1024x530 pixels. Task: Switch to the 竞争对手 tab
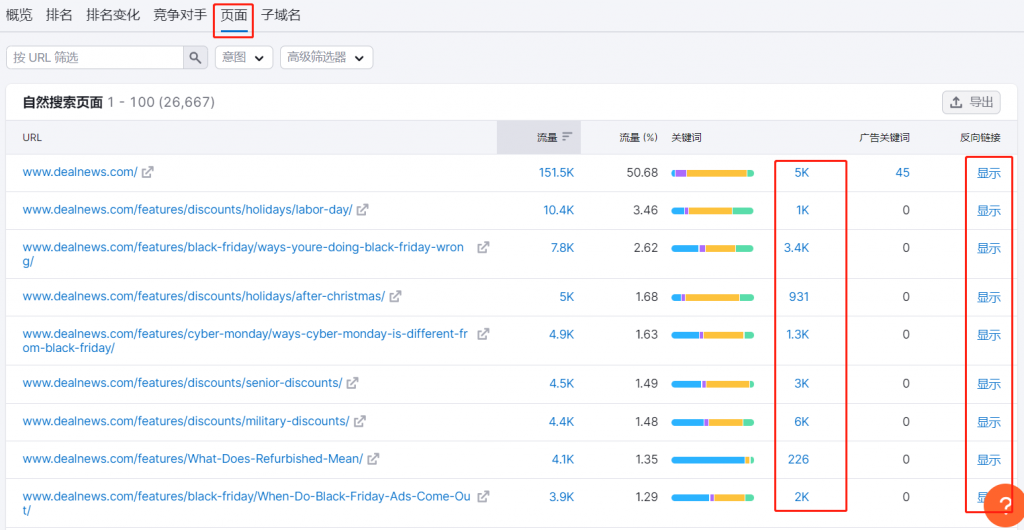[180, 15]
